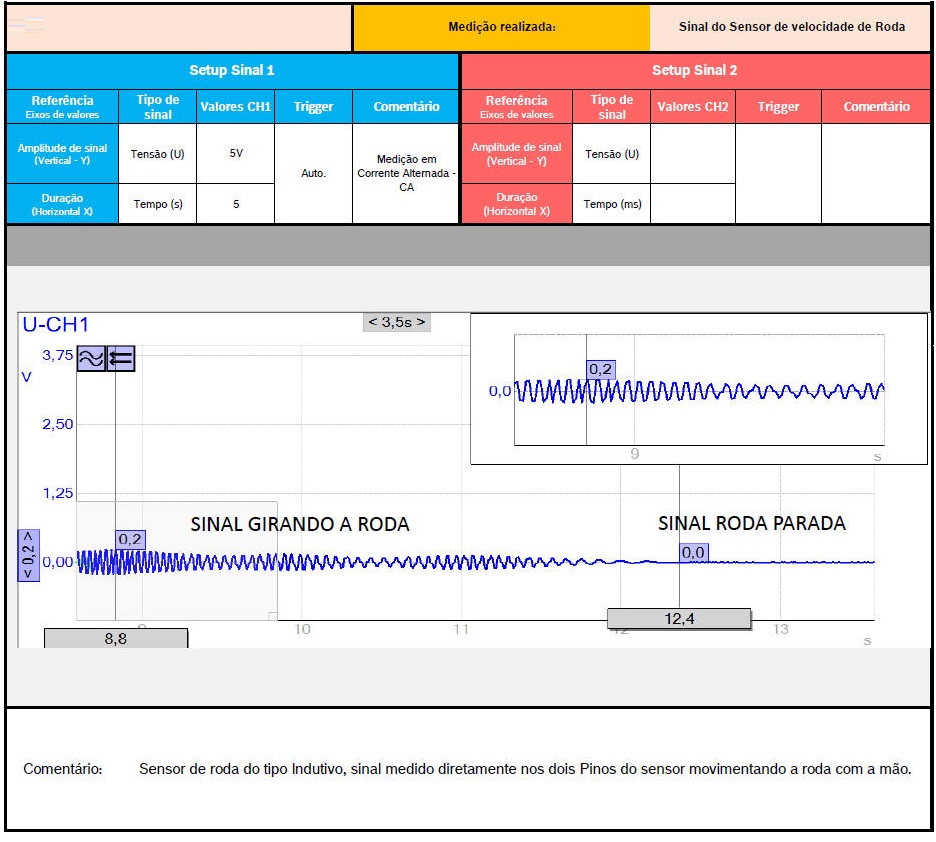Select the U-CH1 channel label
Screen dimensions: 936x842
pyautogui.click(x=55, y=325)
